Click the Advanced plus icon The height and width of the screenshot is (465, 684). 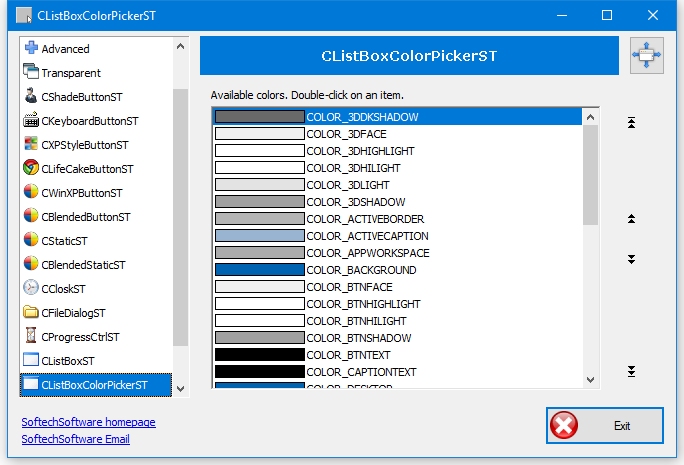(31, 48)
